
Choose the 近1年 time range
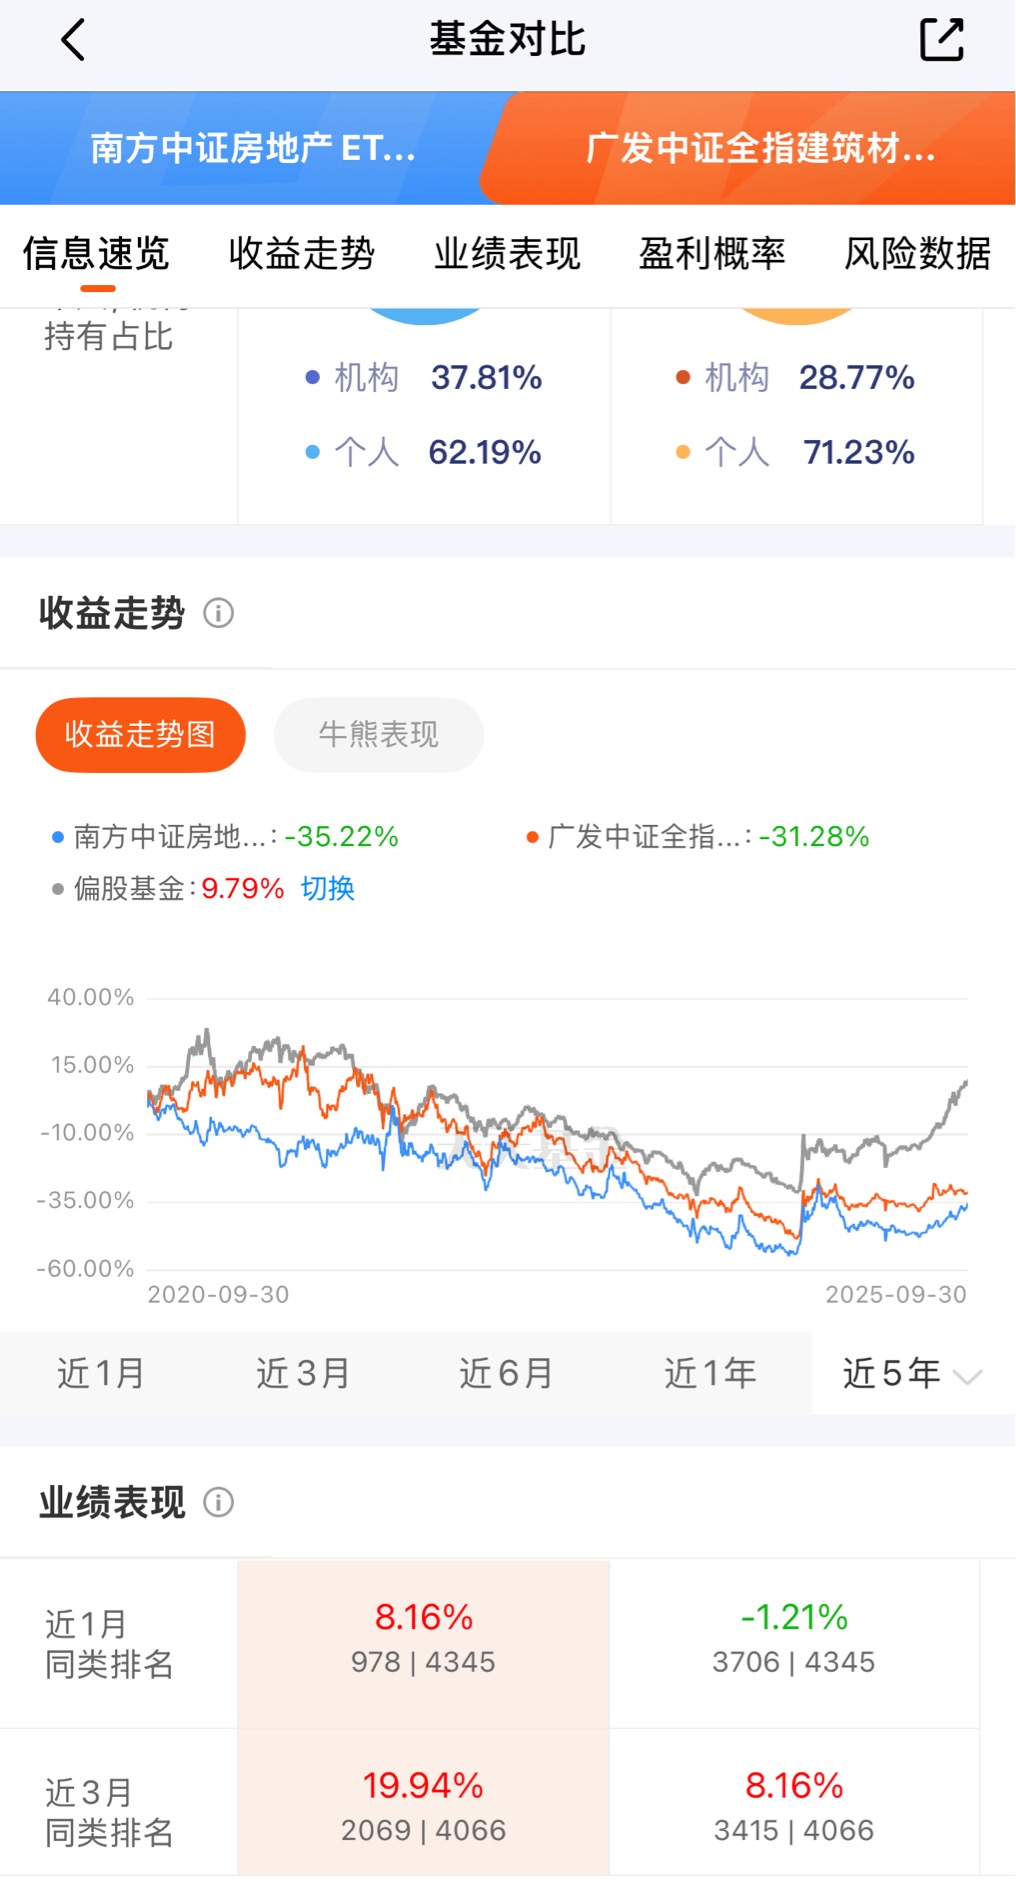710,1374
